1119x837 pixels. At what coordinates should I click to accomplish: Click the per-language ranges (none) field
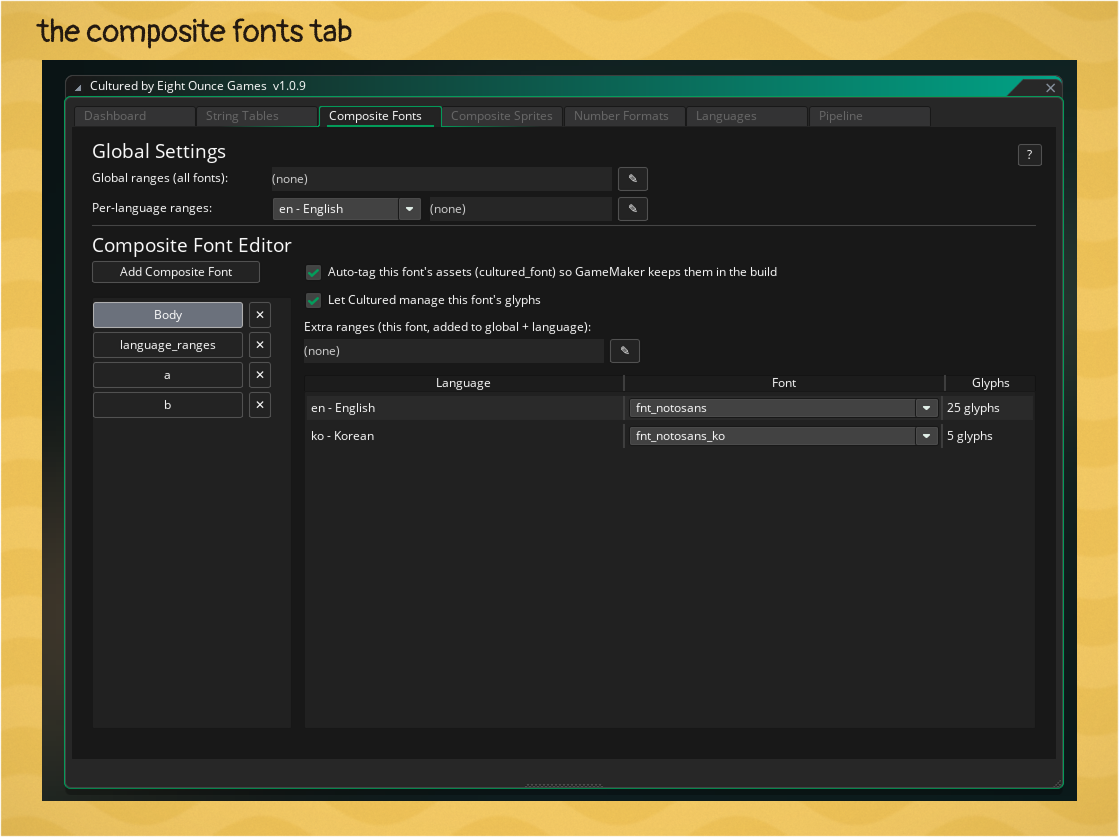pyautogui.click(x=520, y=209)
